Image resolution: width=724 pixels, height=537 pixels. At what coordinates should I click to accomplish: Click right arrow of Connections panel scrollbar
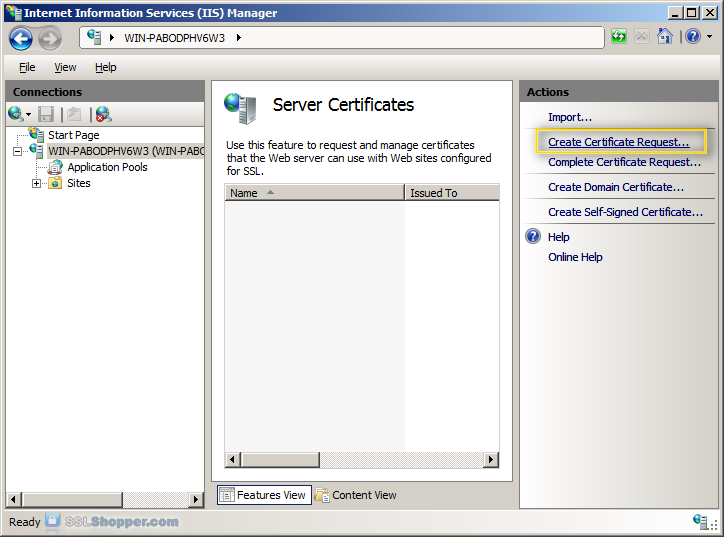(x=196, y=499)
